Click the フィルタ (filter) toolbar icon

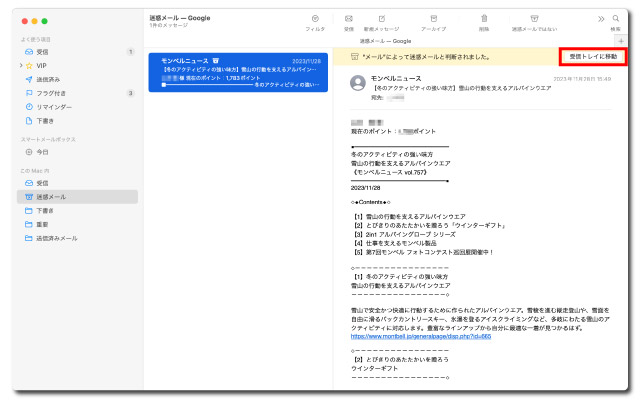[315, 19]
